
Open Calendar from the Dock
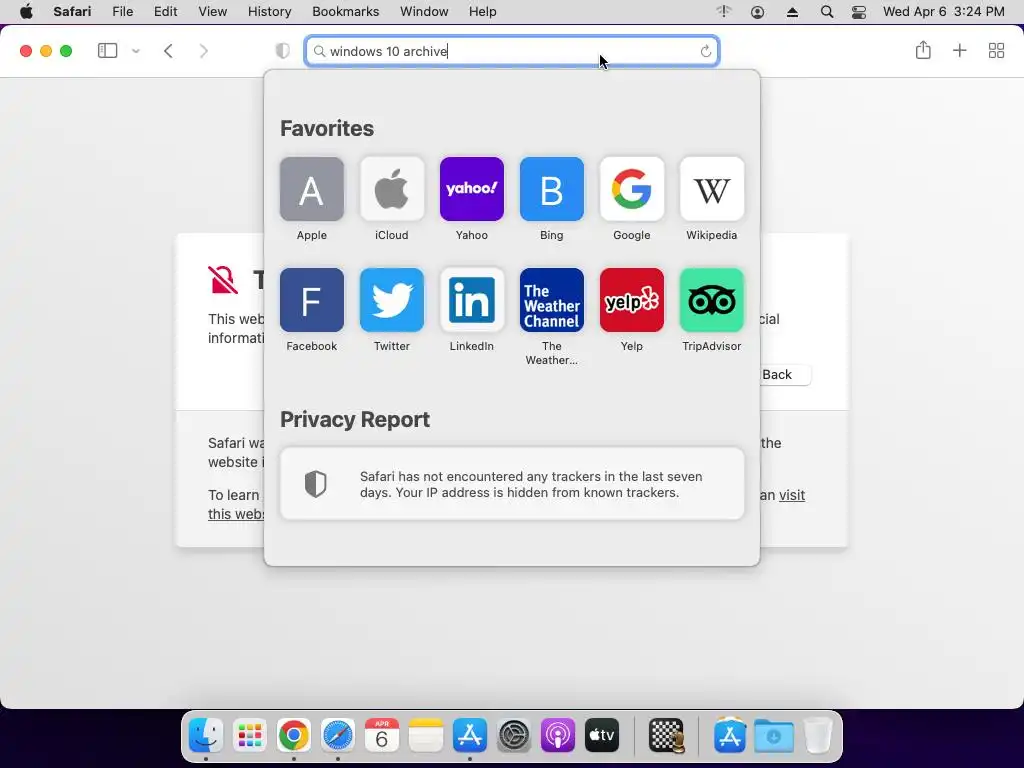381,735
